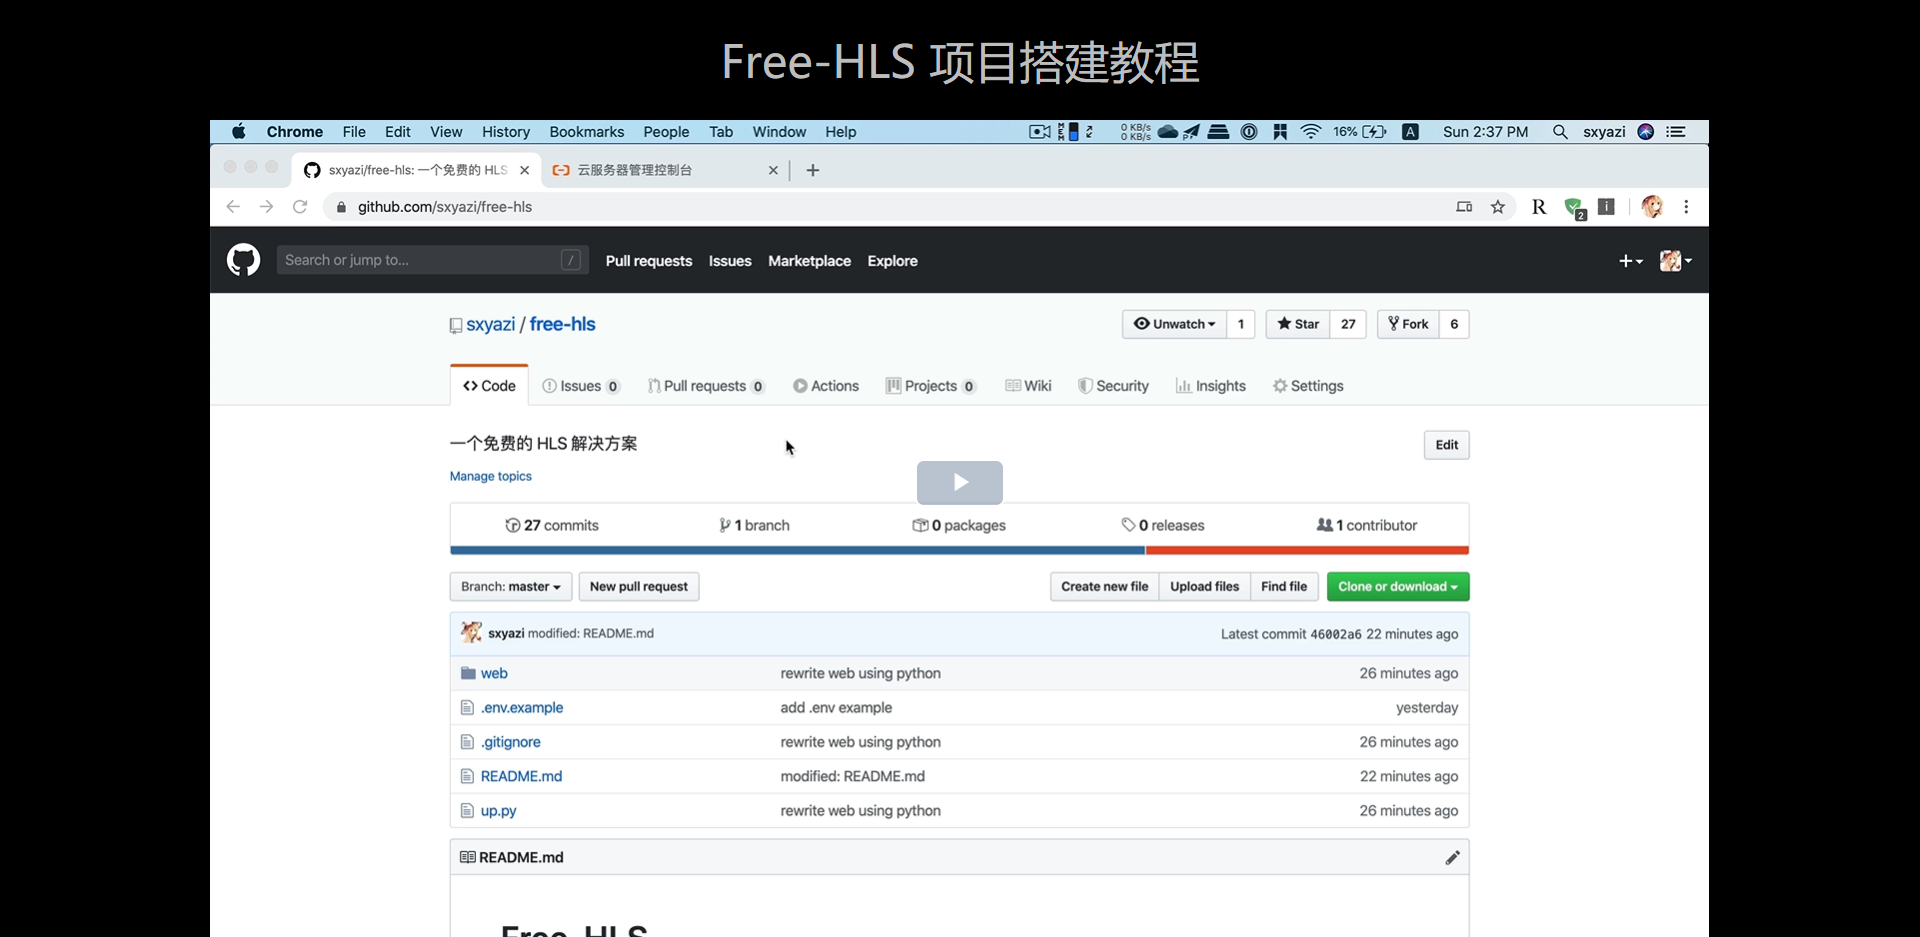Open the repository Settings tab
The image size is (1920, 937).
1308,386
